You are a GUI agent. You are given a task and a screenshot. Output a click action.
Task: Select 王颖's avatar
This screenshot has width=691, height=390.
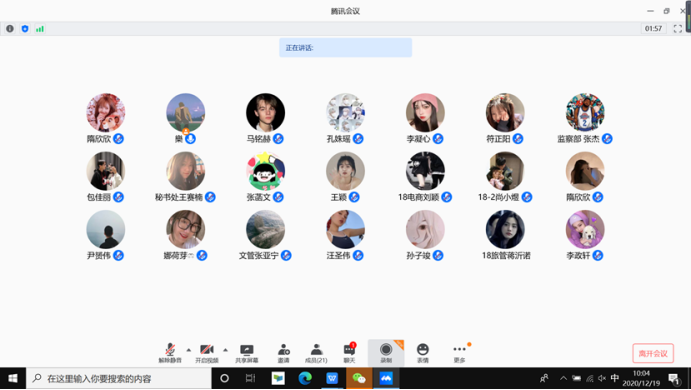(x=346, y=171)
